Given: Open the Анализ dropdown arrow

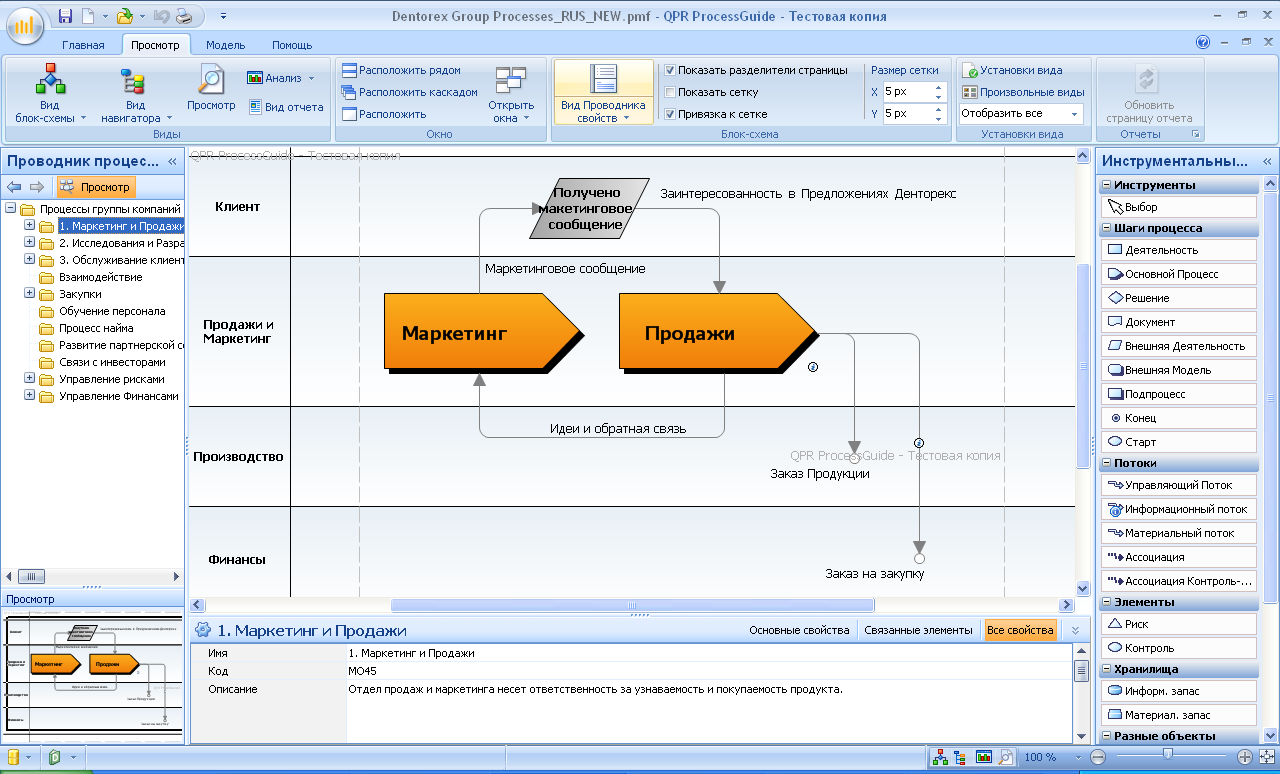Looking at the screenshot, I should [311, 78].
